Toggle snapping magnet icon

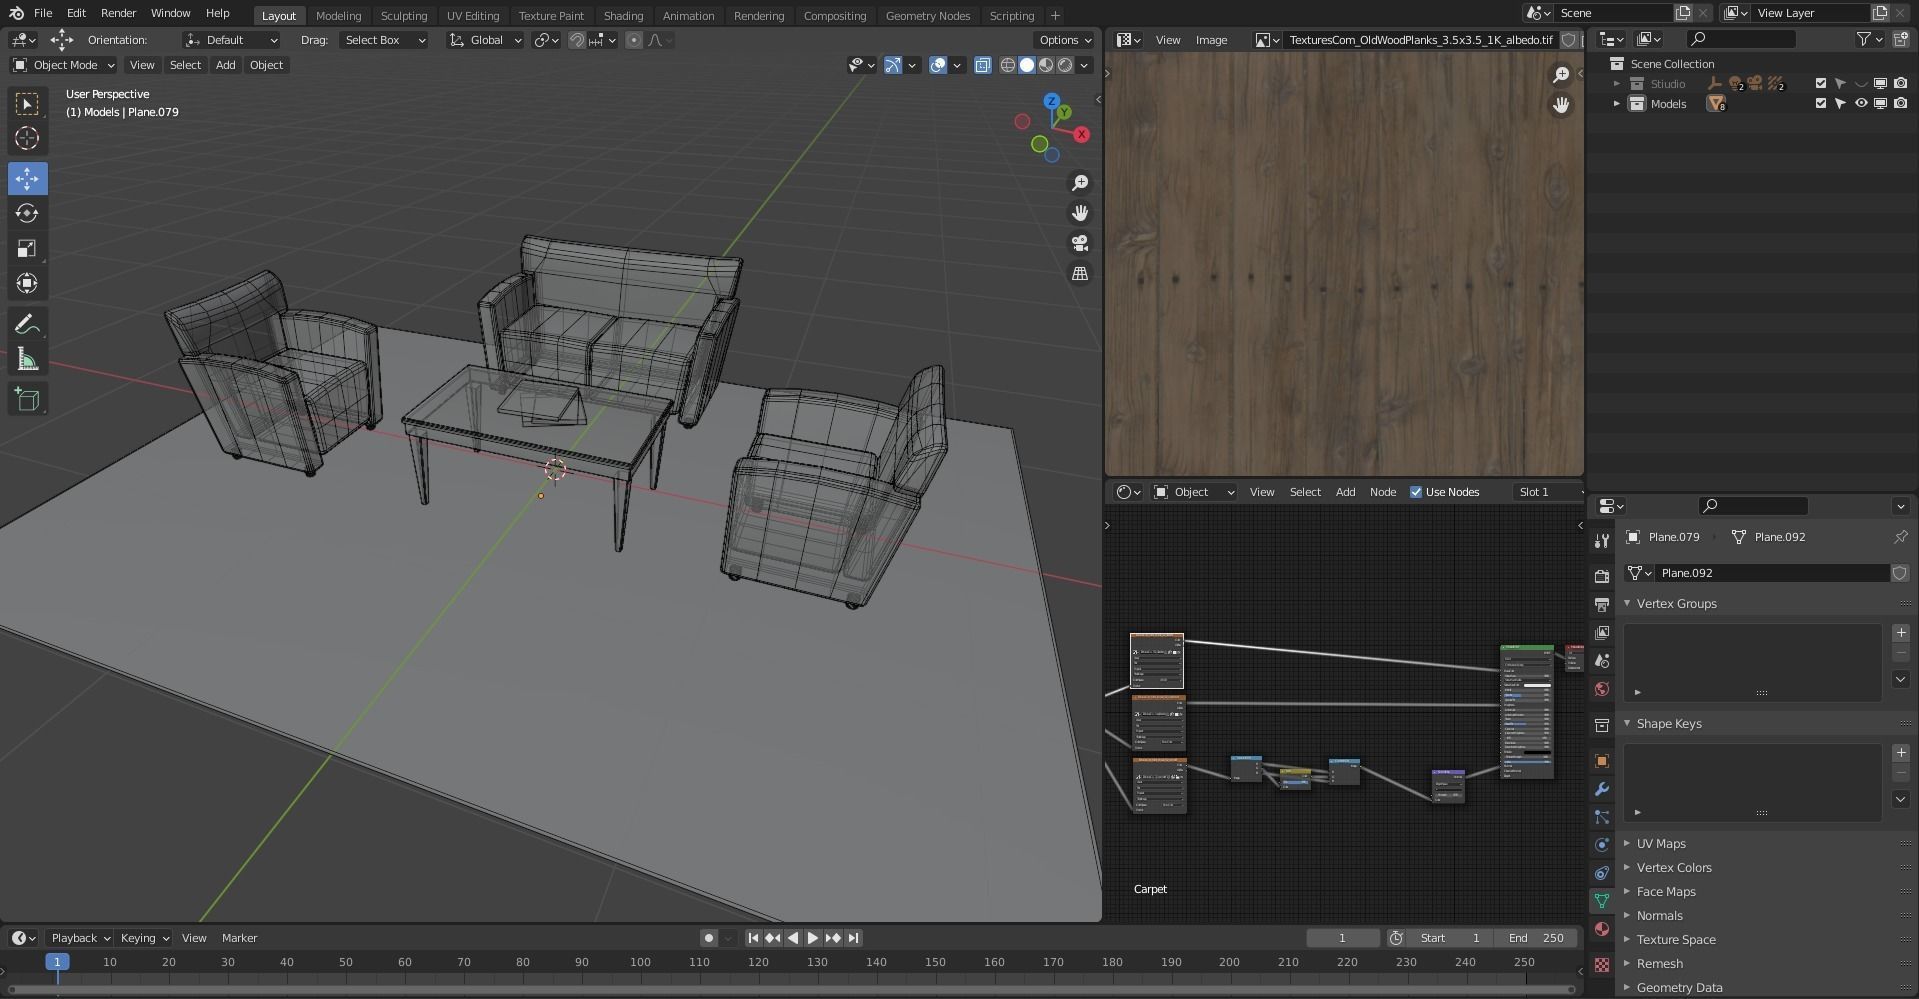point(577,40)
